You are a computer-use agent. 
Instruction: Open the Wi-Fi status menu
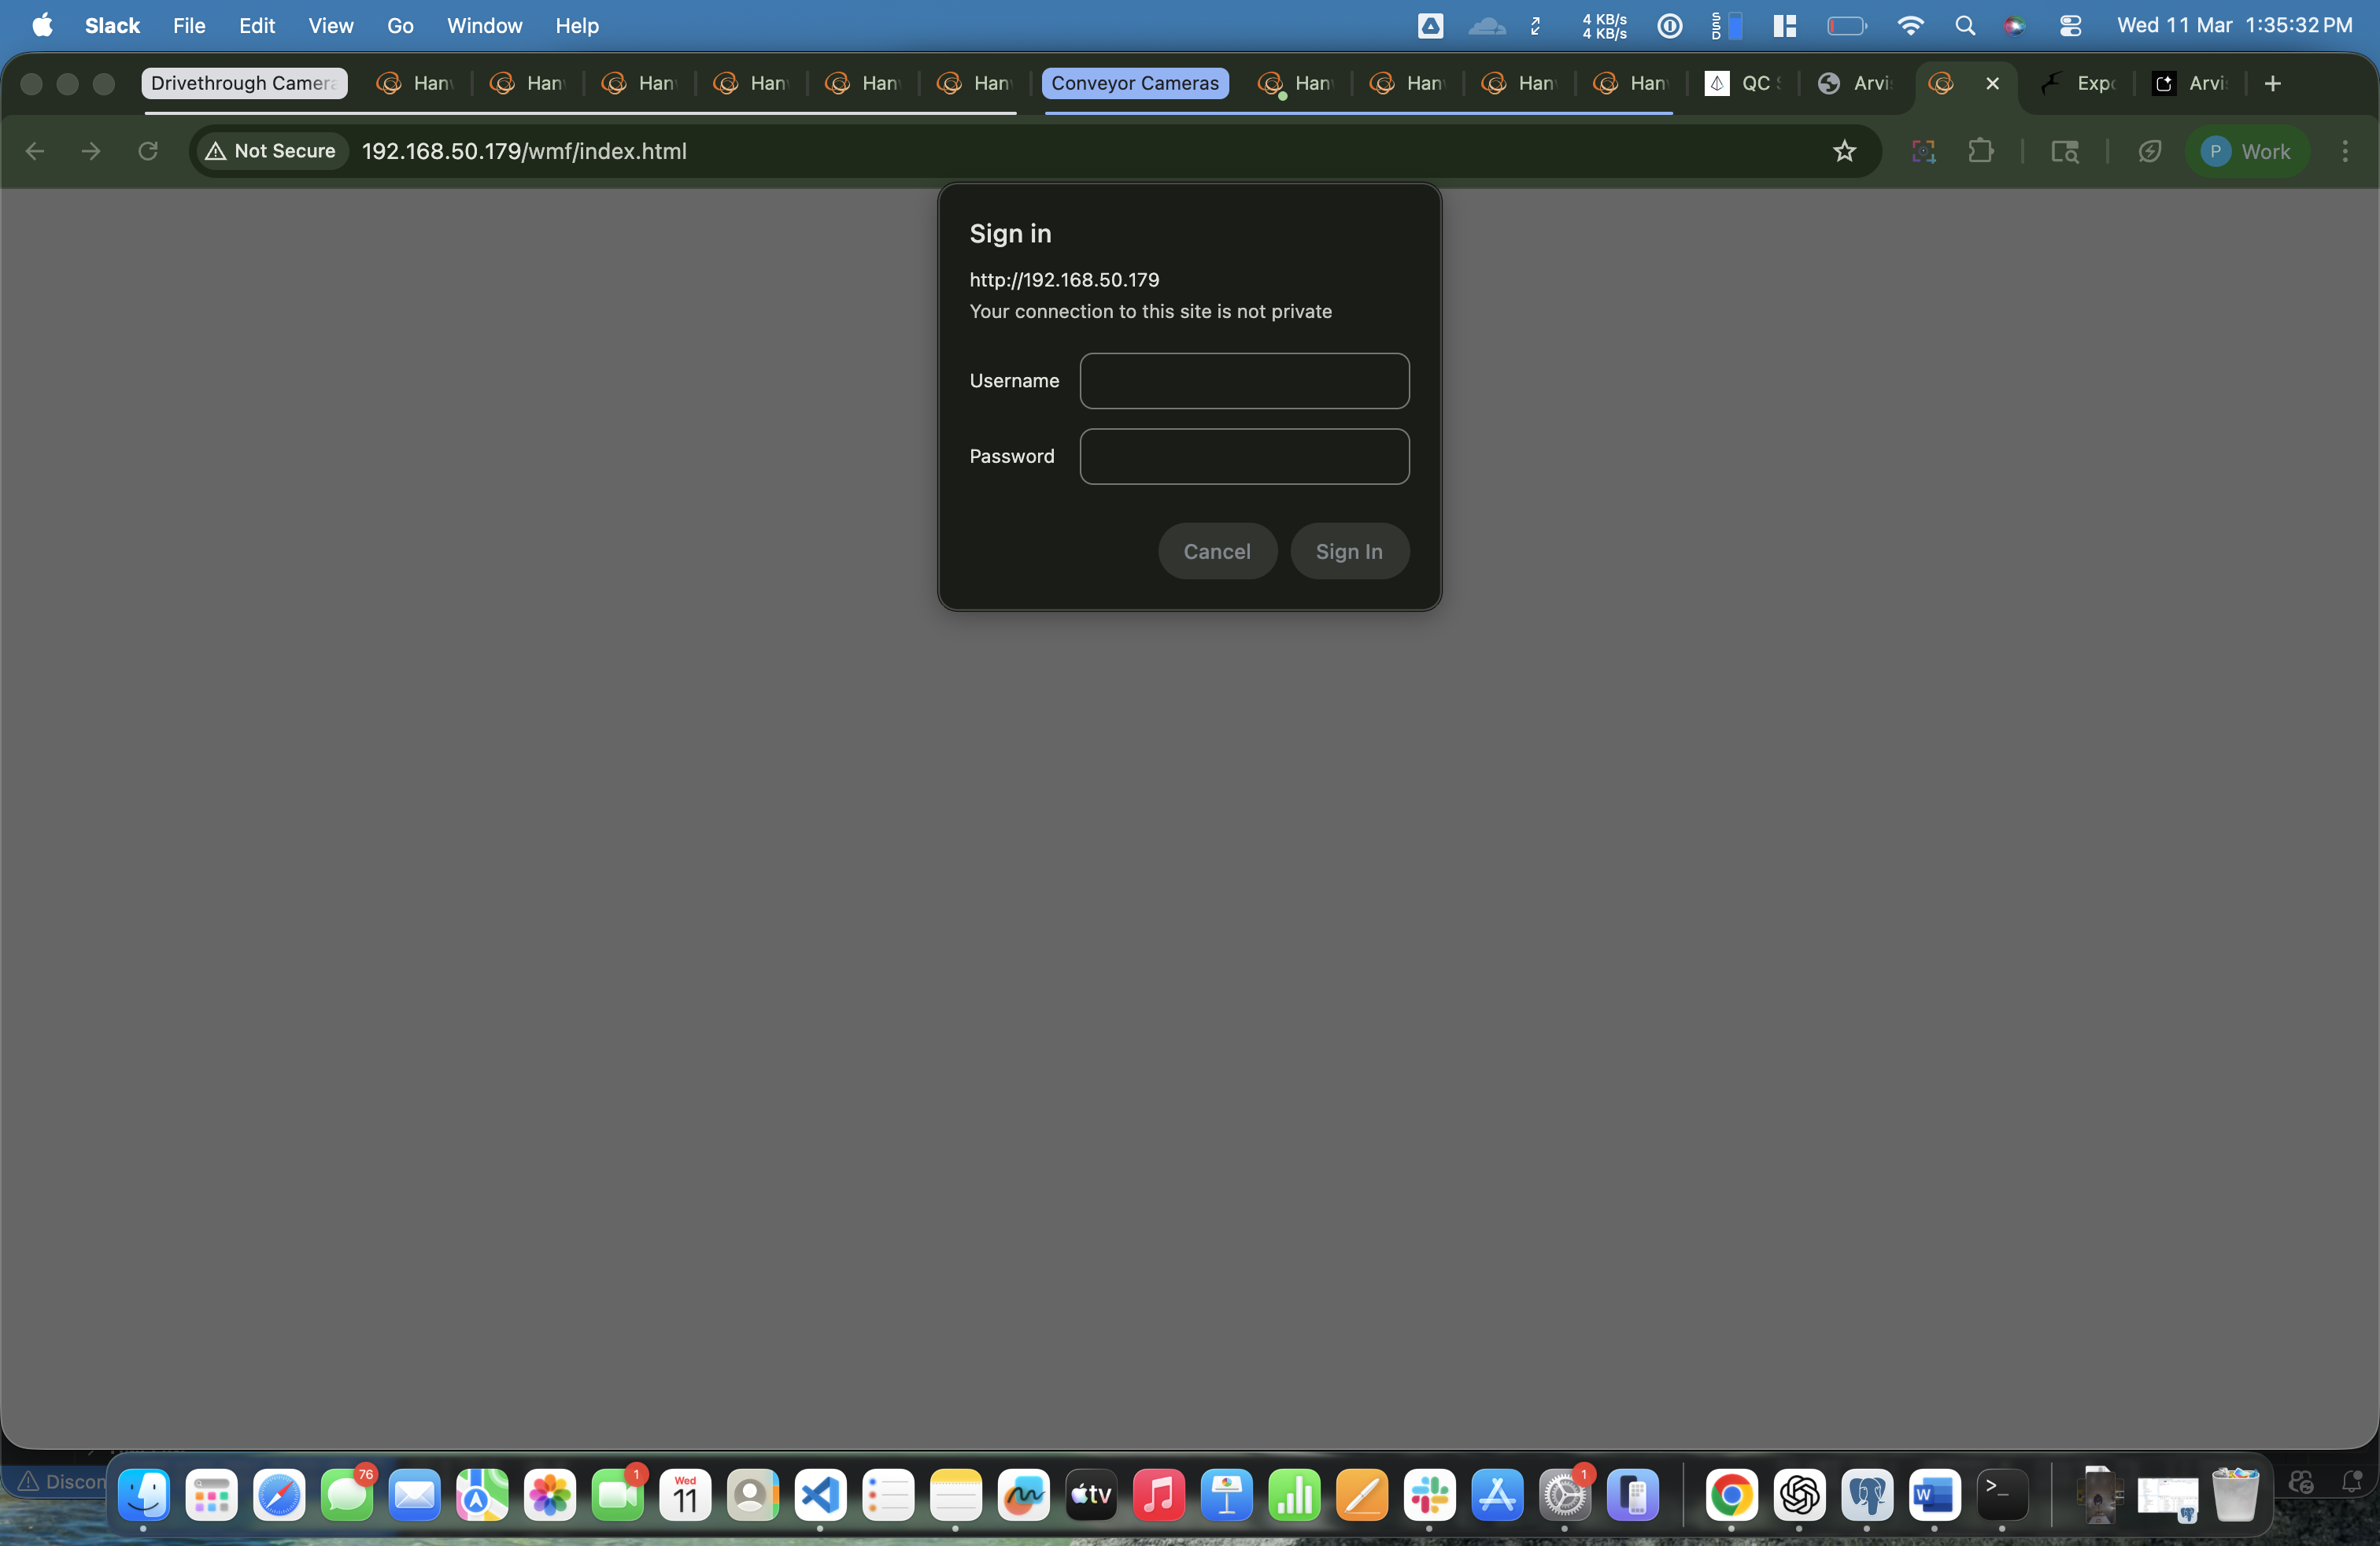(1910, 26)
